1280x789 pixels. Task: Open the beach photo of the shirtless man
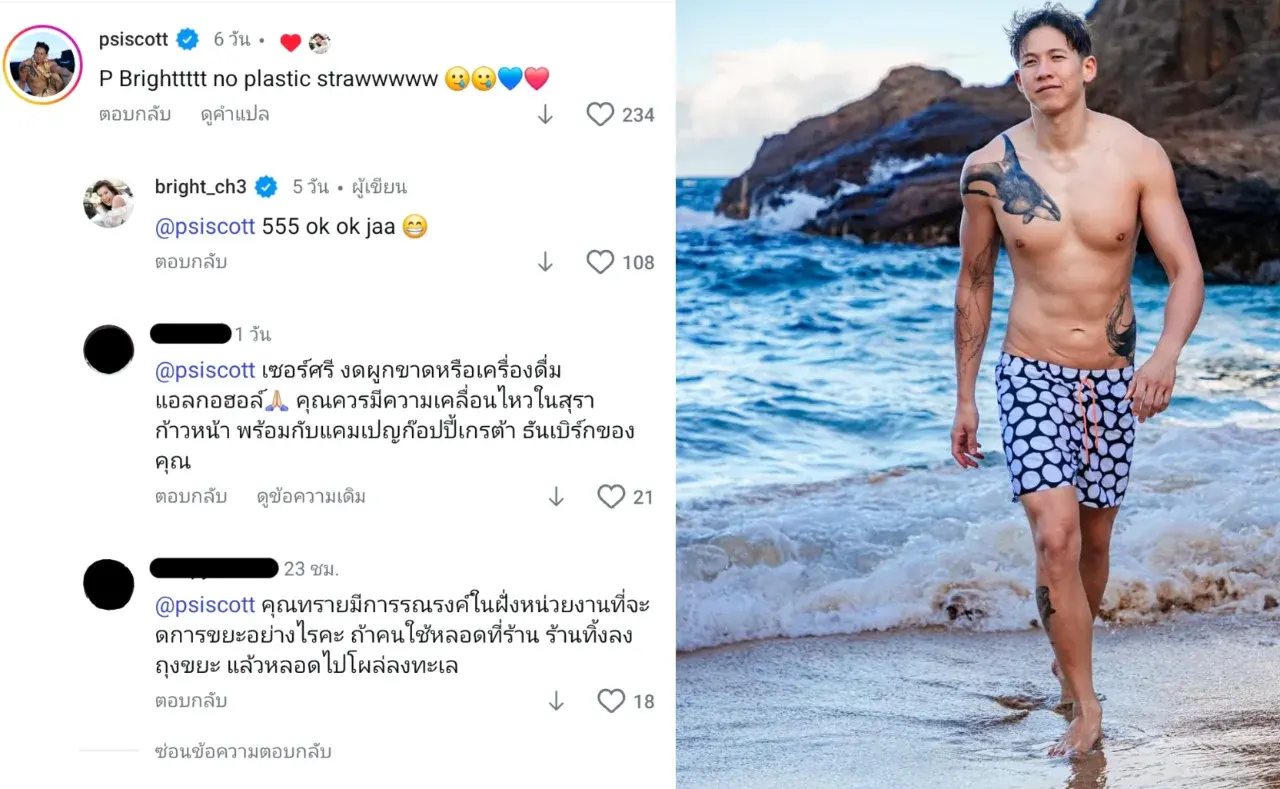pos(978,394)
